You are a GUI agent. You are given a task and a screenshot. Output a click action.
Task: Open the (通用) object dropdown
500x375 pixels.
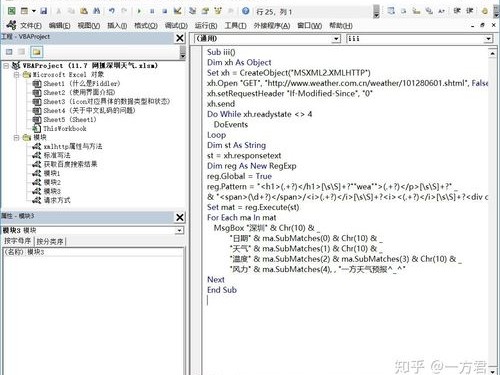tap(336, 39)
